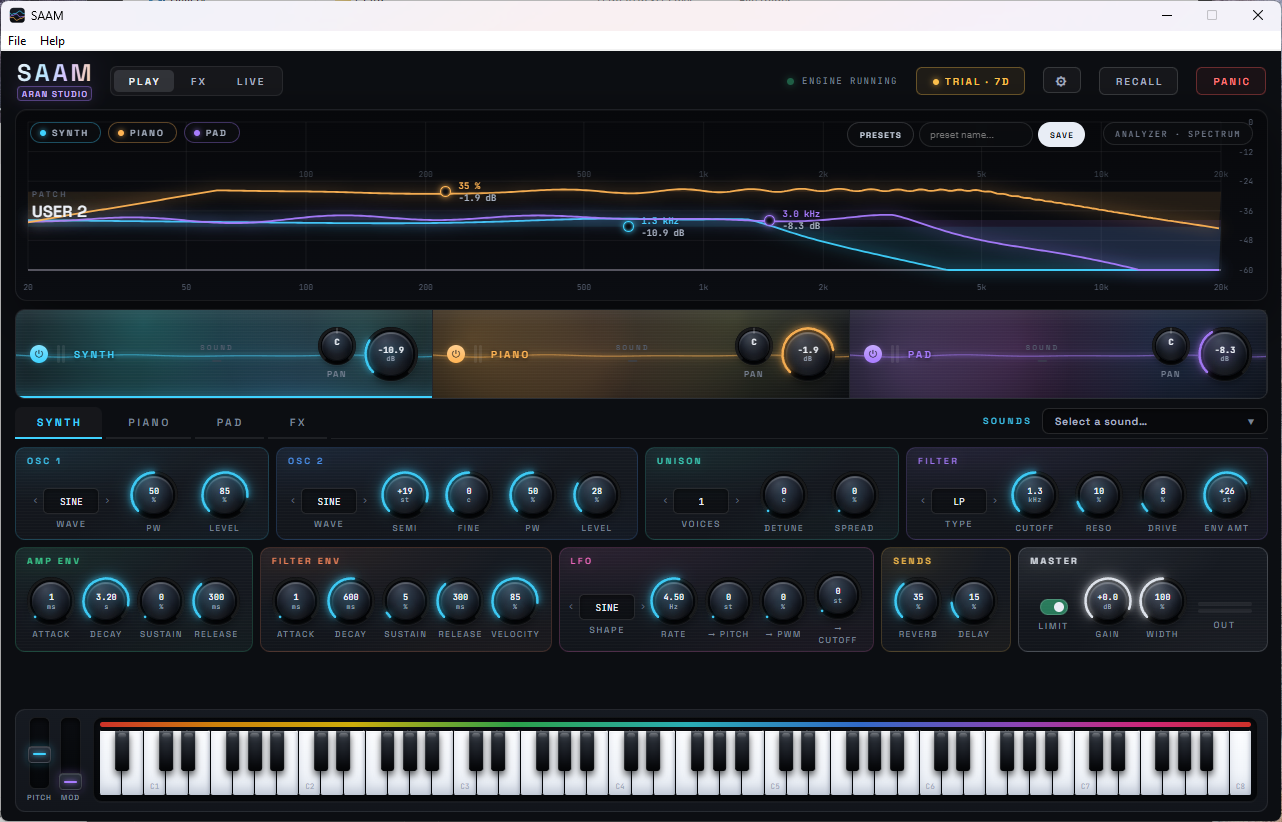Image resolution: width=1282 pixels, height=822 pixels.
Task: Click the SAVE preset button
Action: (x=1061, y=135)
